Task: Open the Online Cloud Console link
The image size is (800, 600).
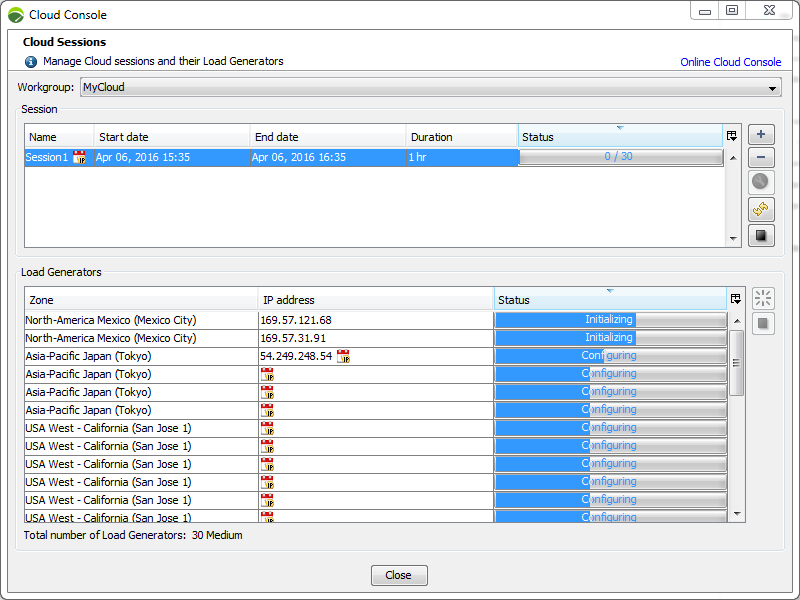Action: (730, 62)
